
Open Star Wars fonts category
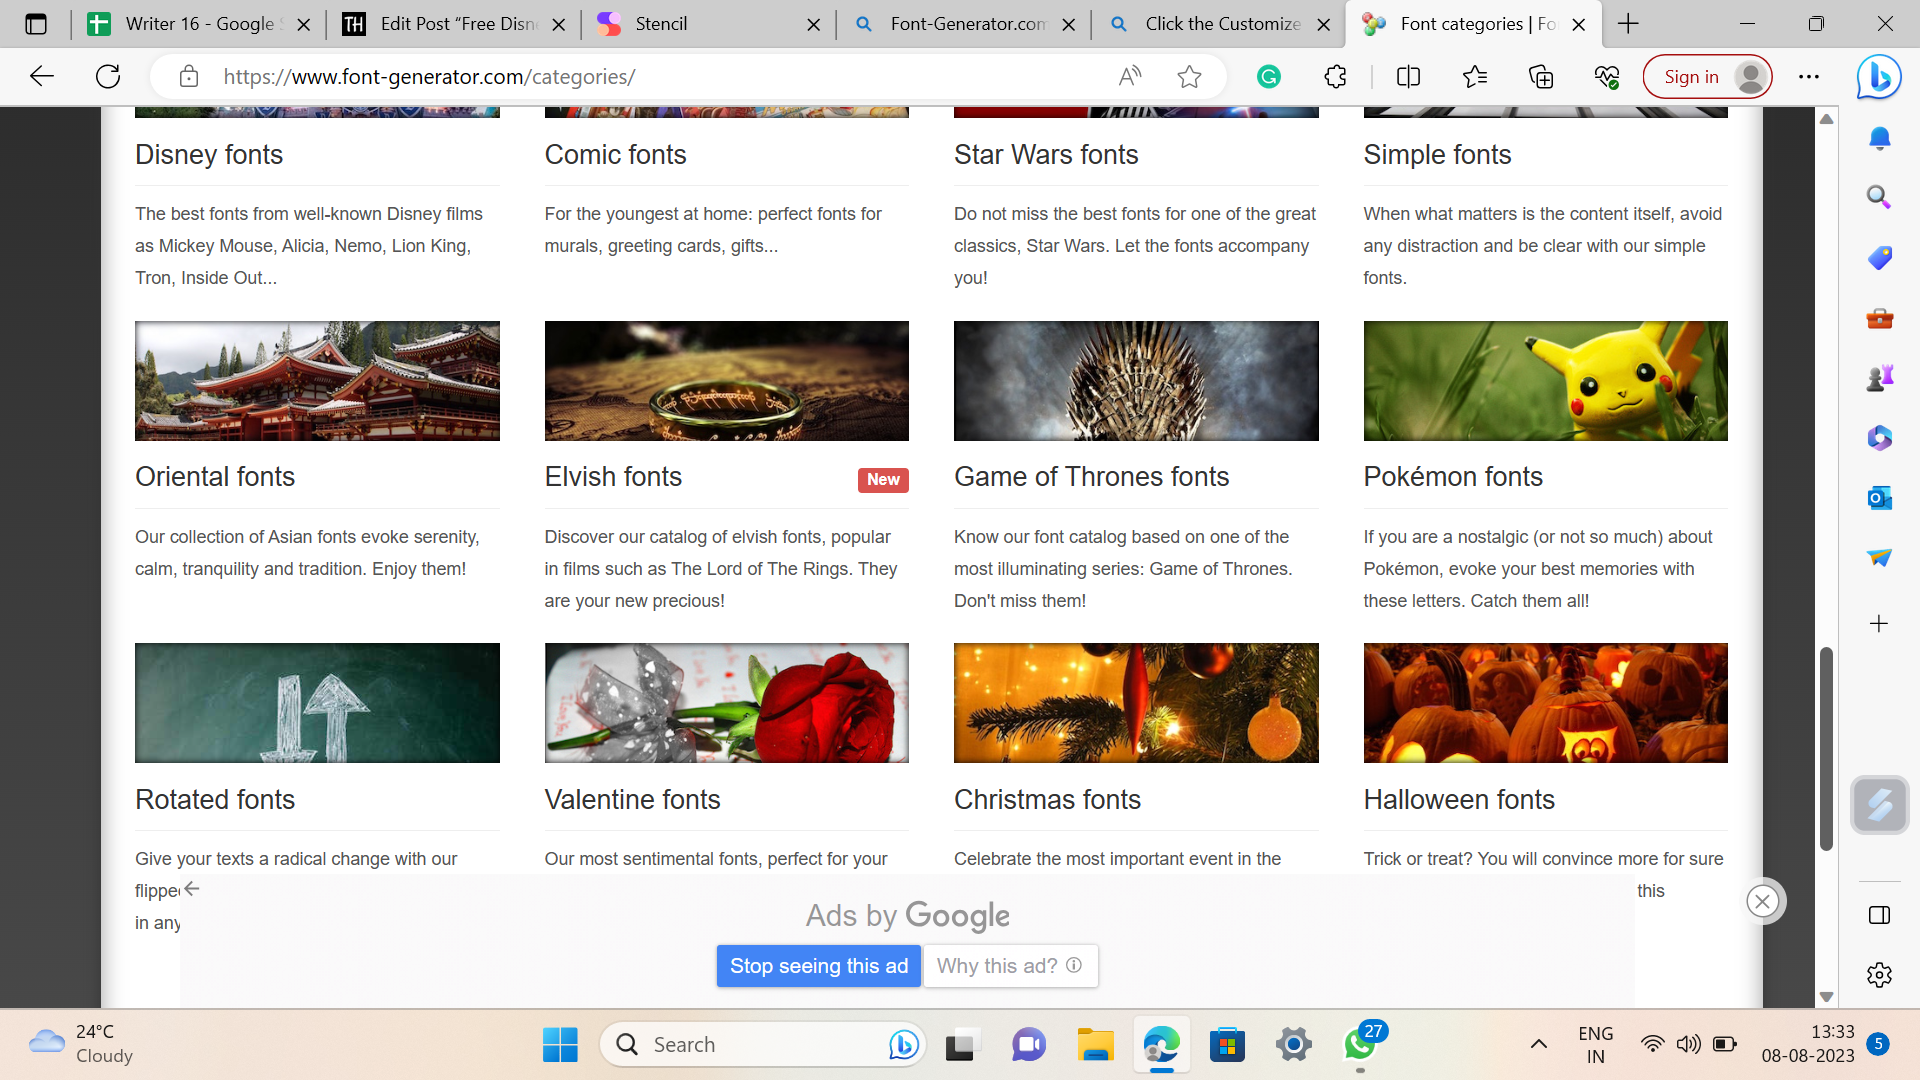[1046, 155]
